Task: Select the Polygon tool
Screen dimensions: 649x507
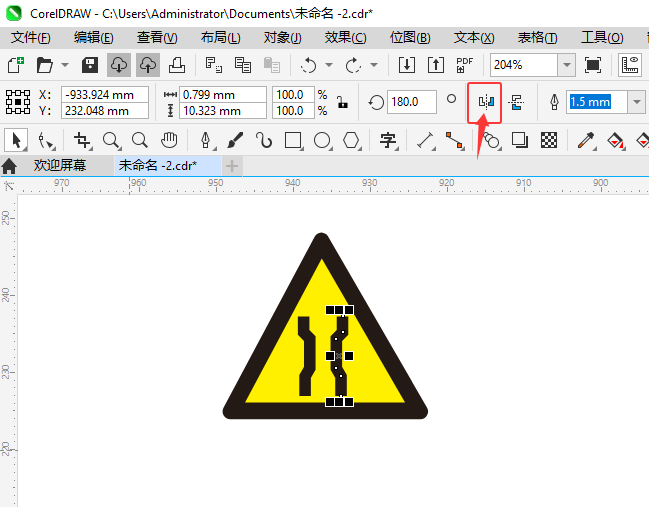Action: (x=351, y=140)
